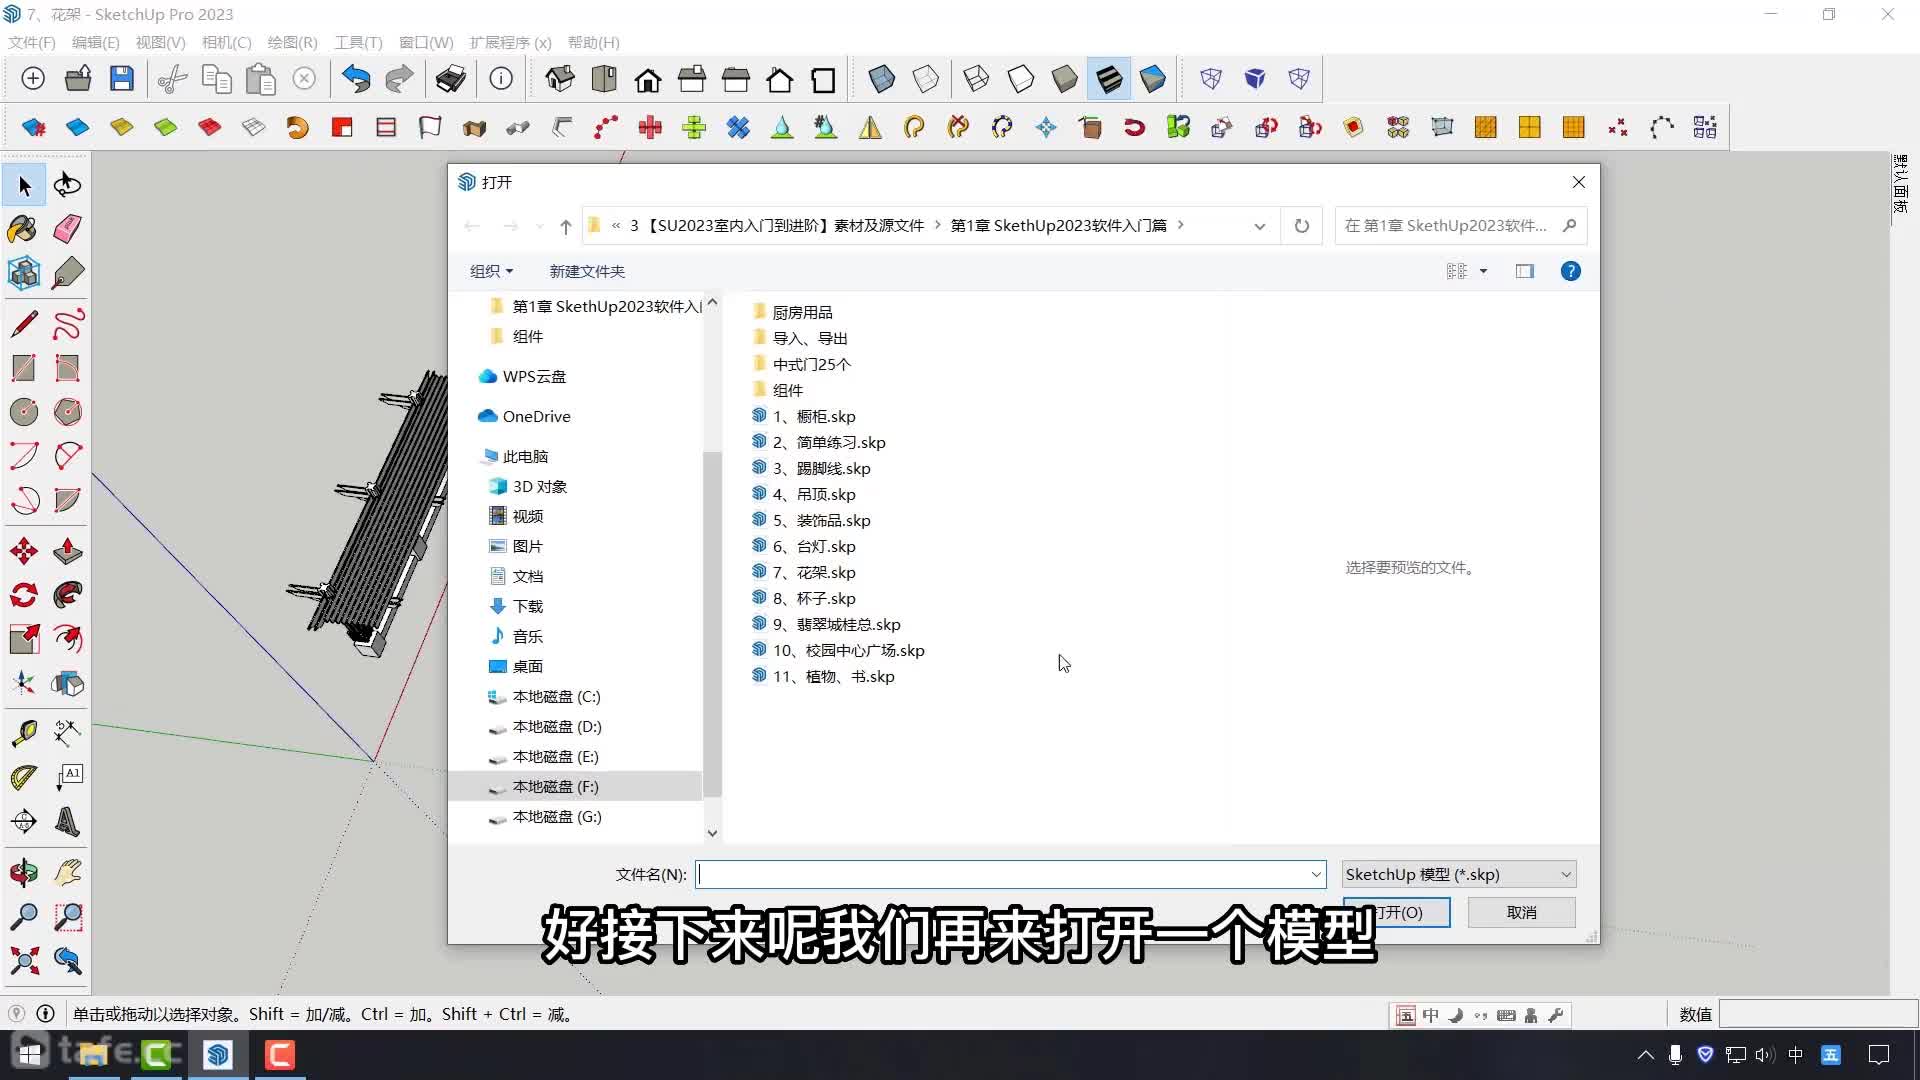Show hidden system tray icons
The height and width of the screenshot is (1080, 1920).
tap(1645, 1055)
